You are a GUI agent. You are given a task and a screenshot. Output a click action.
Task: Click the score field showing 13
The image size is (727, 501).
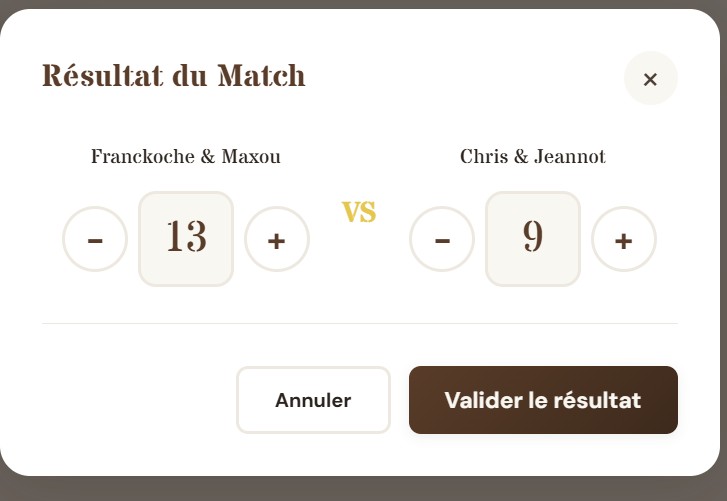coord(186,238)
